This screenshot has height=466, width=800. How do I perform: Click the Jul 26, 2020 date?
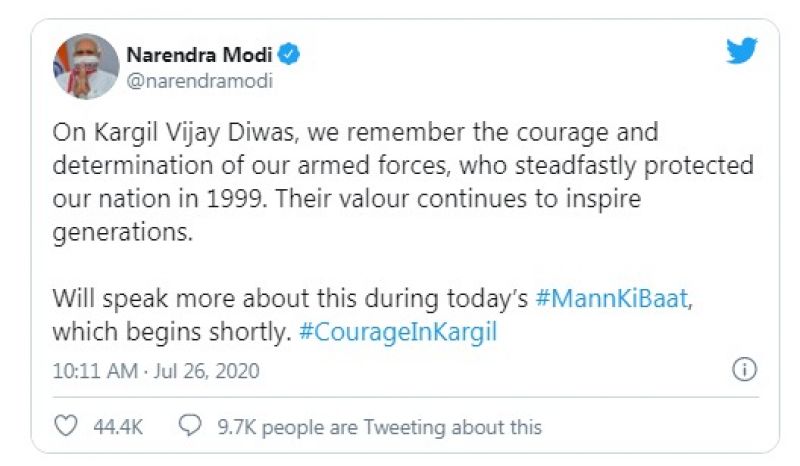coord(207,371)
